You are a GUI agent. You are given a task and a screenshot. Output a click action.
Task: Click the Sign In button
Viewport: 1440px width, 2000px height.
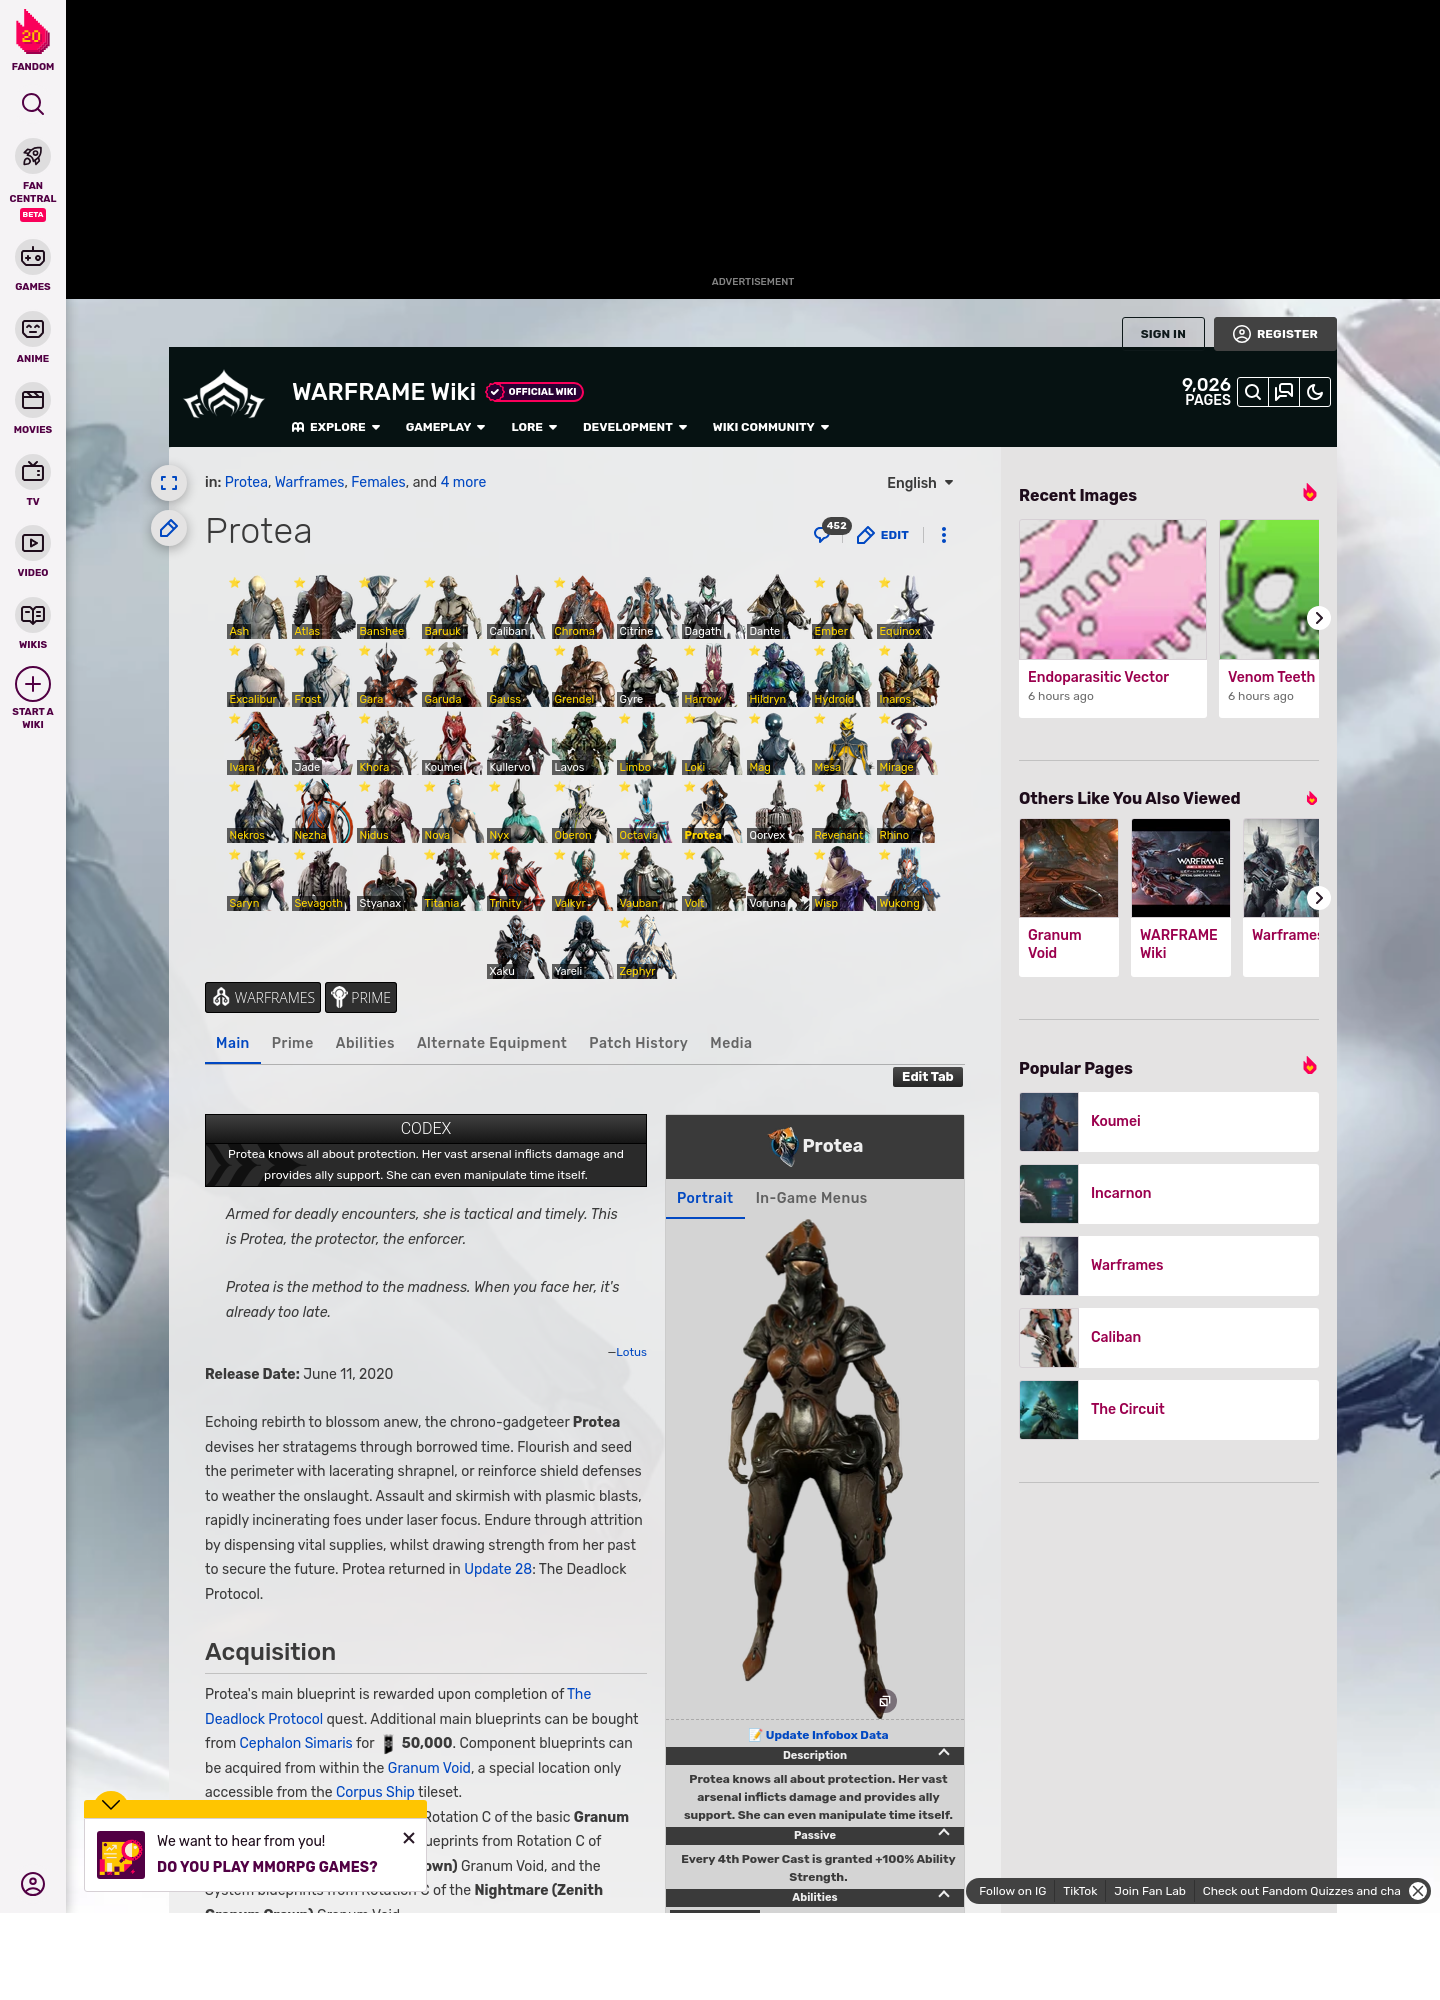[x=1163, y=334]
